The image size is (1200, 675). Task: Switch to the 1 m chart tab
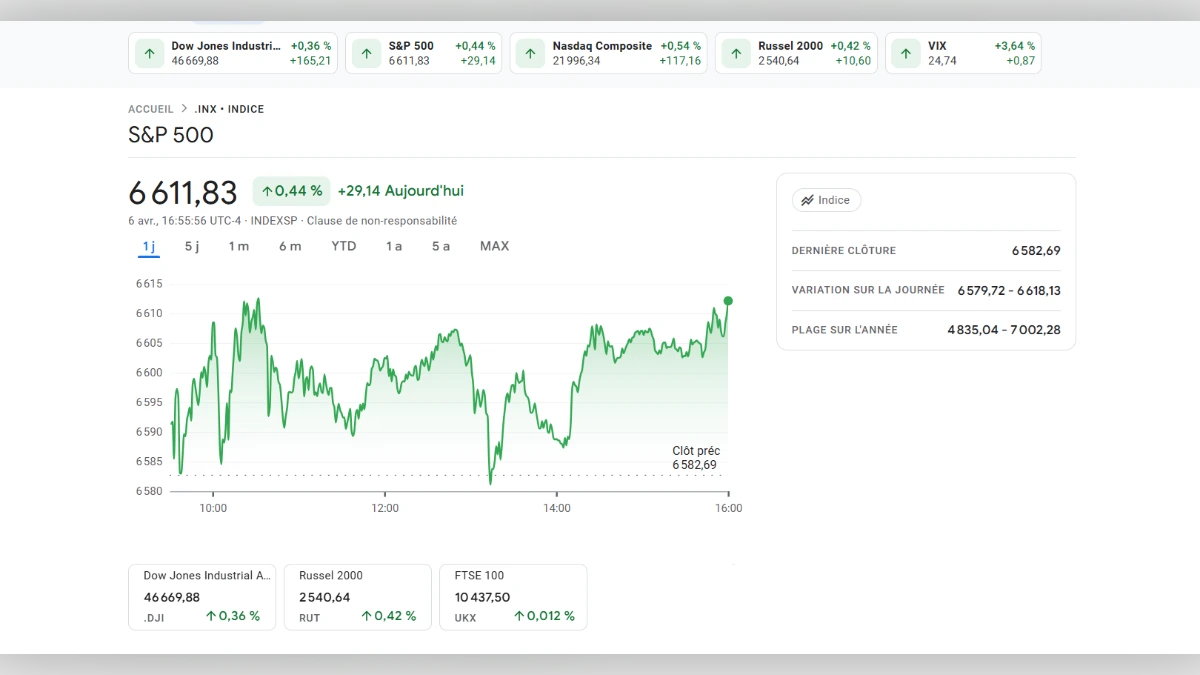pos(238,245)
